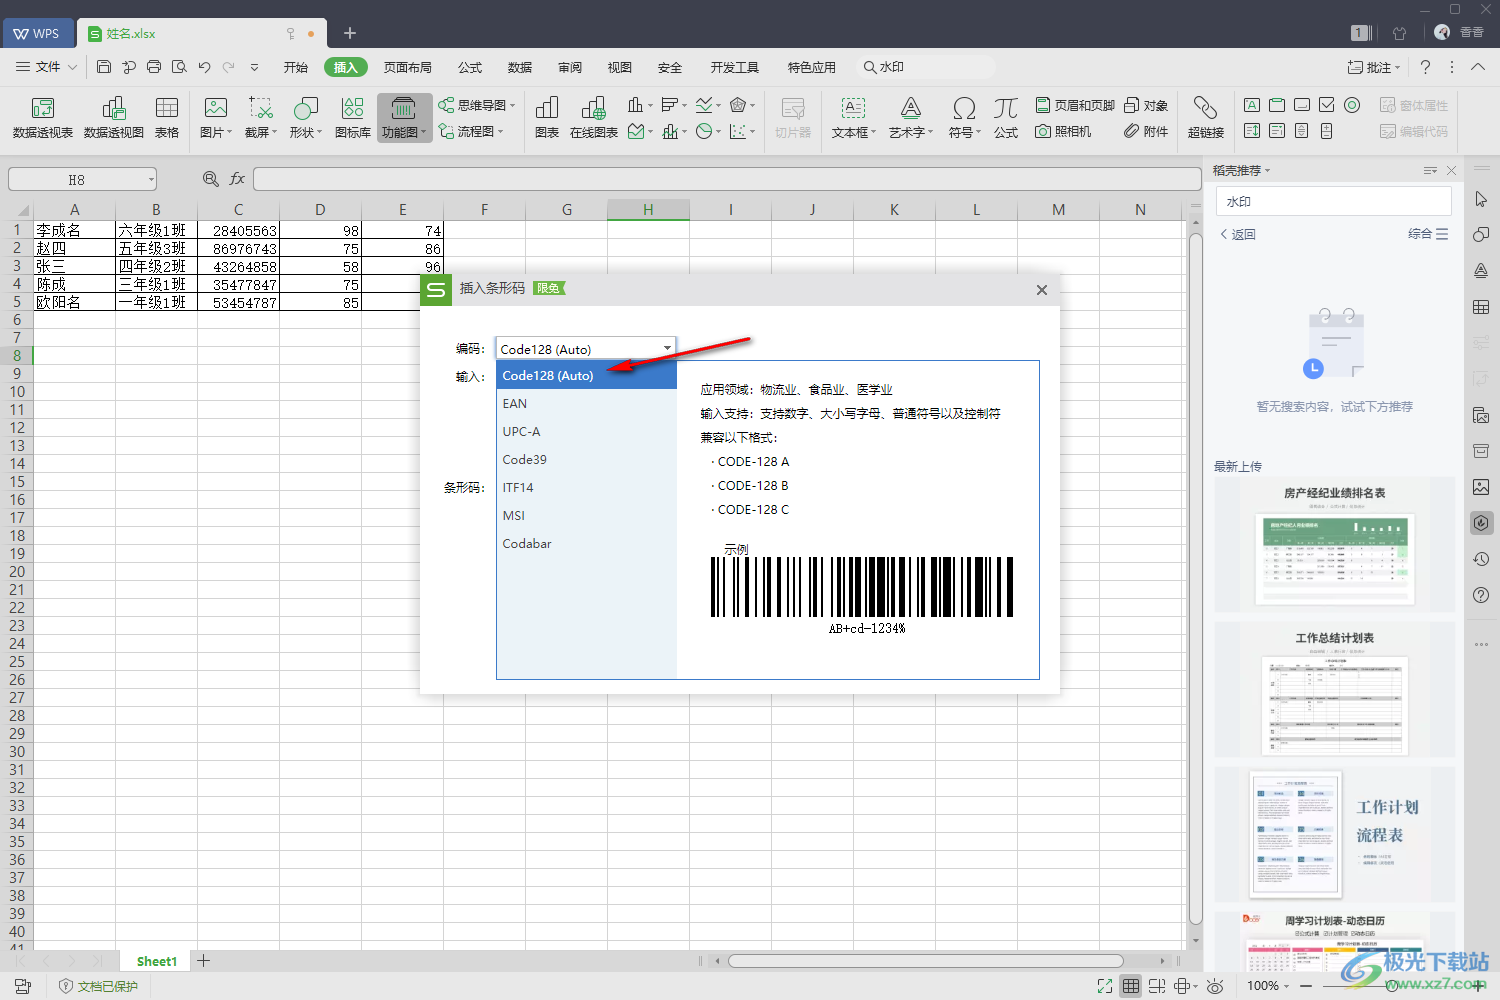
Task: Switch to the 页面布局 ribbon tab
Action: point(407,67)
